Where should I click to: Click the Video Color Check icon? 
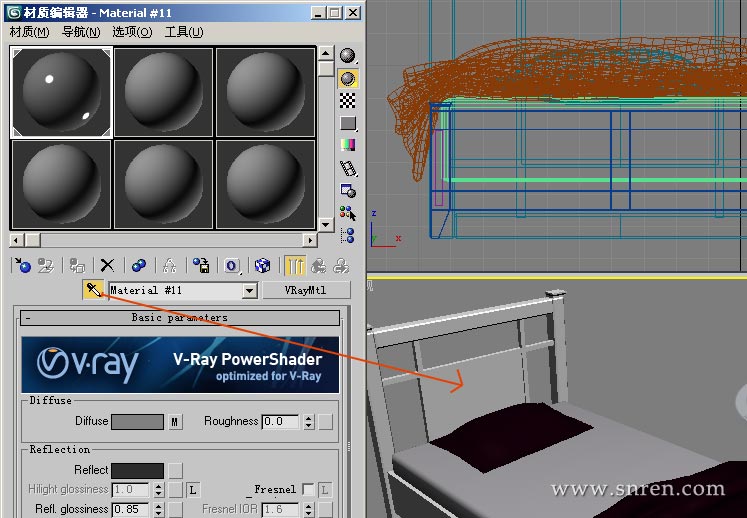pyautogui.click(x=348, y=145)
